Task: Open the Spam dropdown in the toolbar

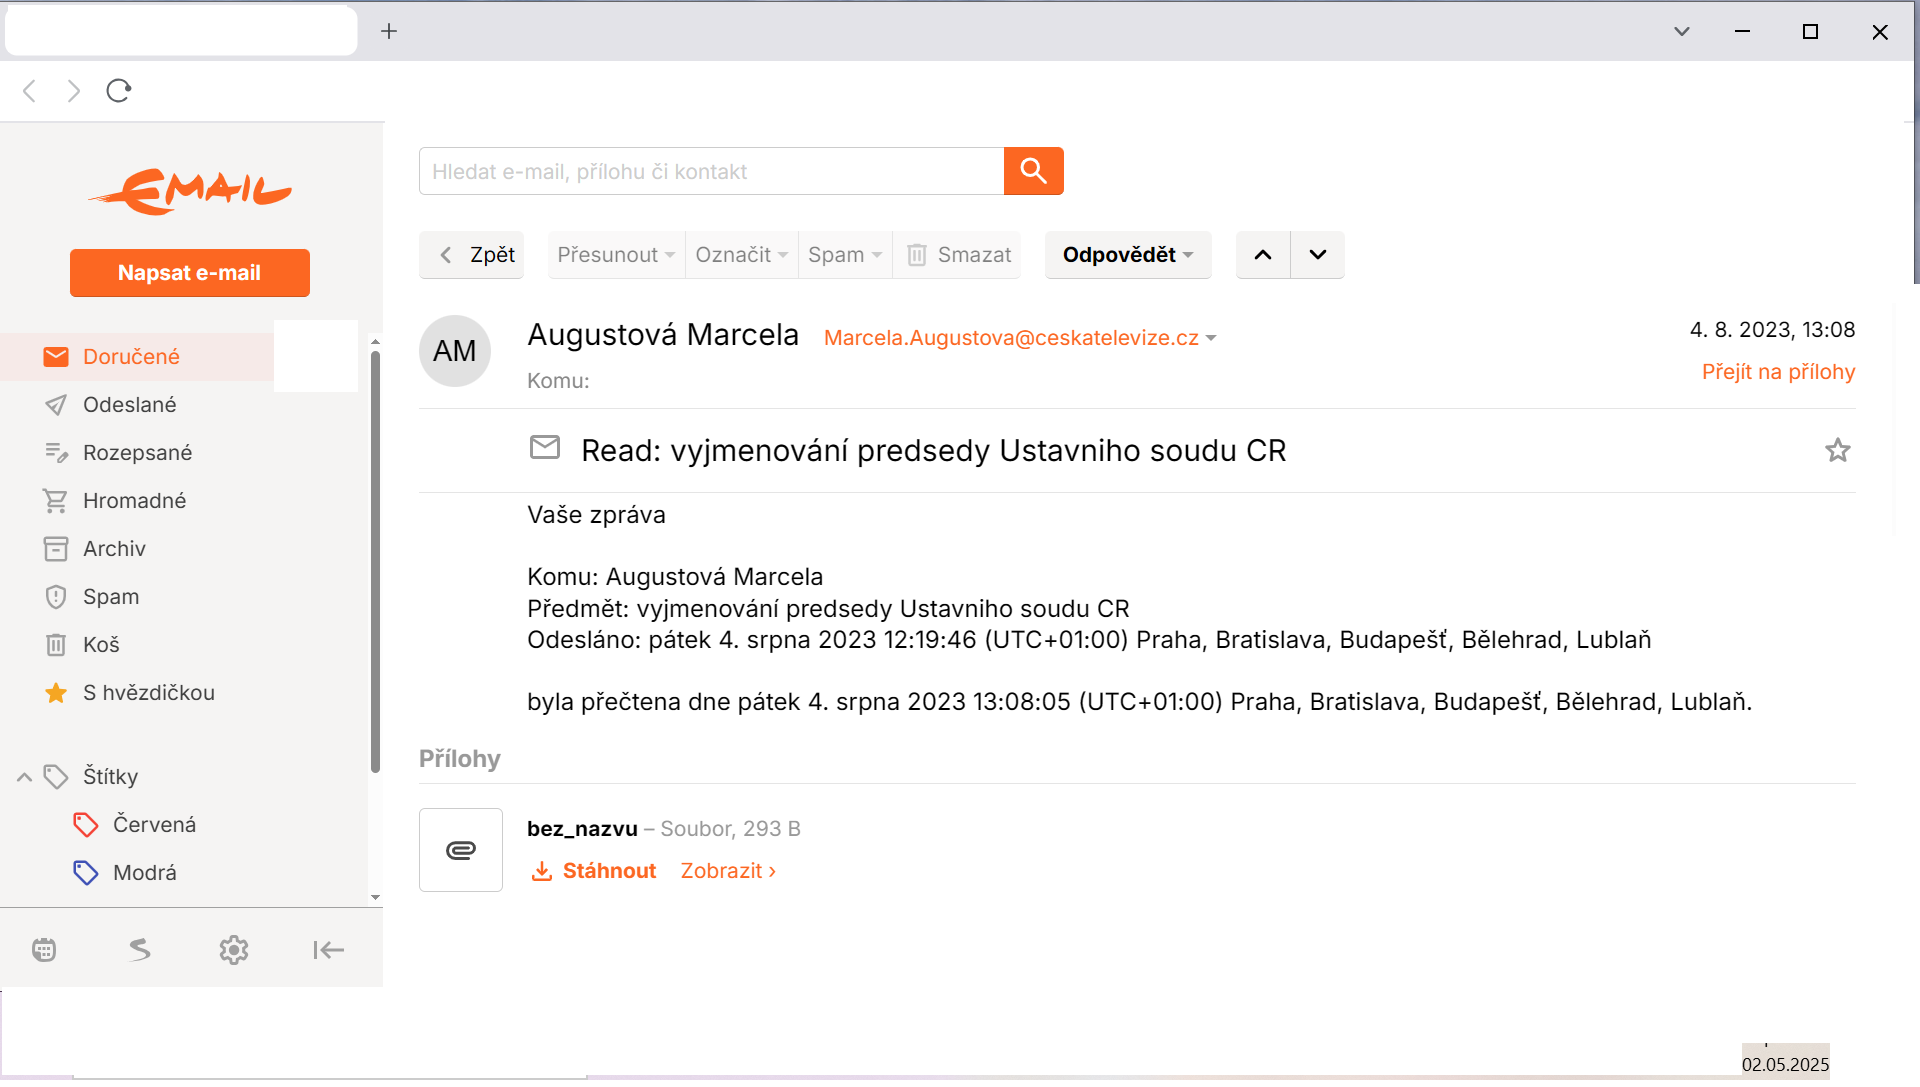Action: (845, 255)
